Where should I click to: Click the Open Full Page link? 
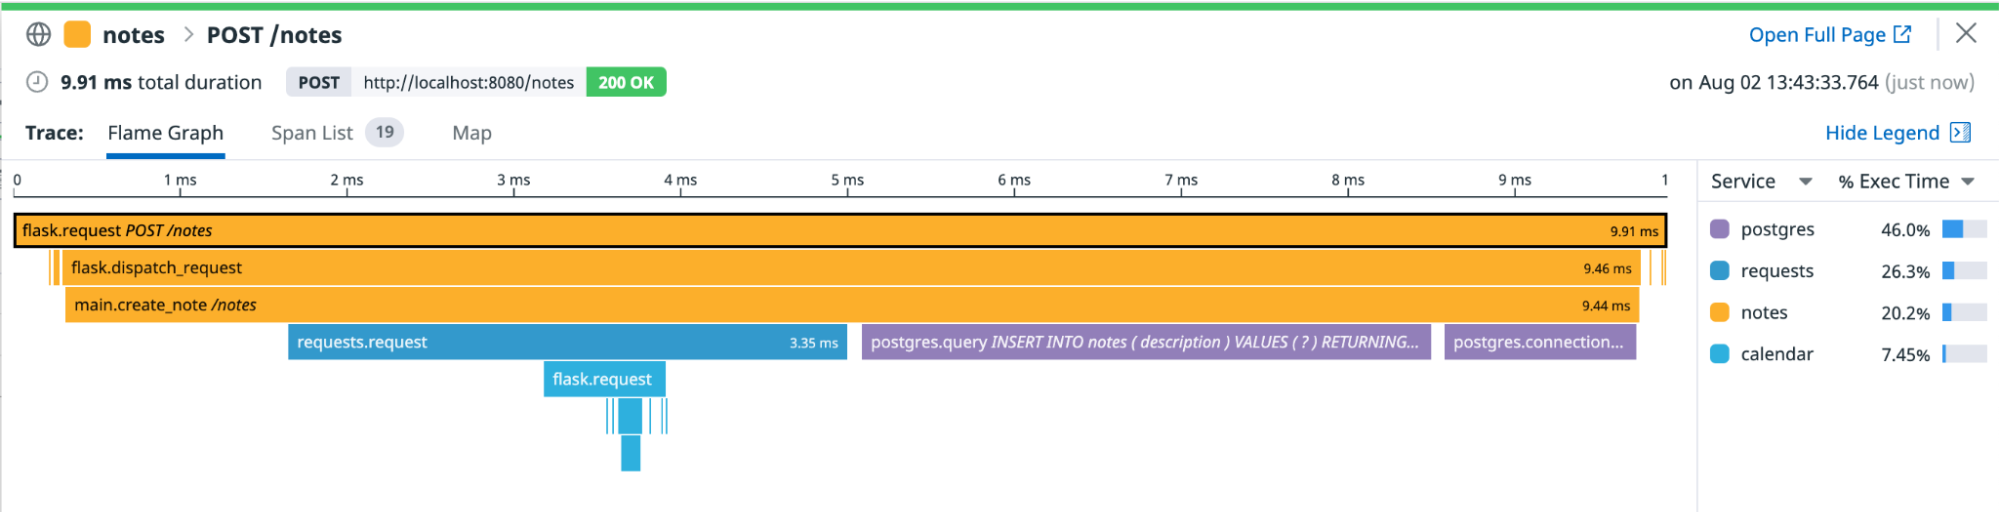[1816, 35]
